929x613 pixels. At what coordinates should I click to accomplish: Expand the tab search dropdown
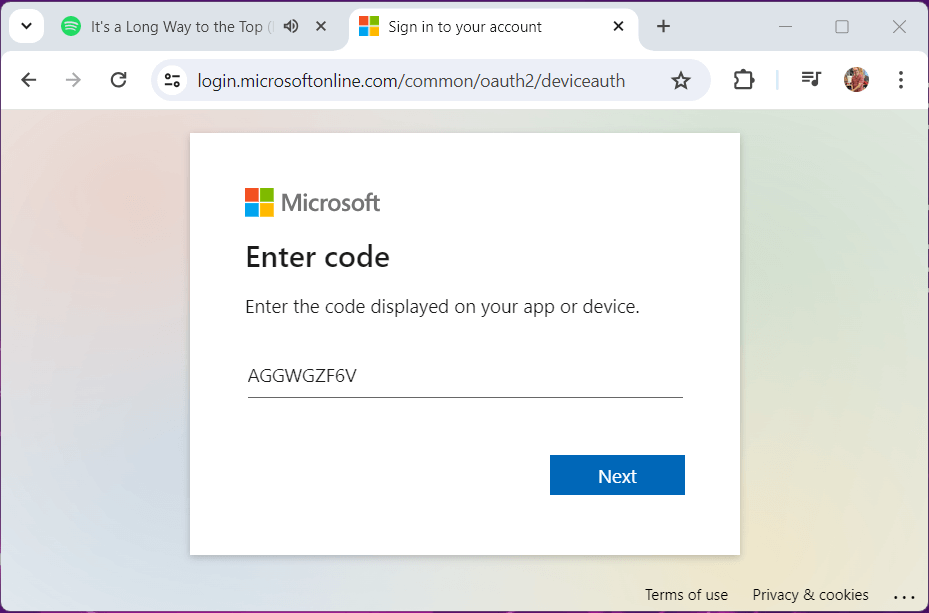click(x=26, y=27)
